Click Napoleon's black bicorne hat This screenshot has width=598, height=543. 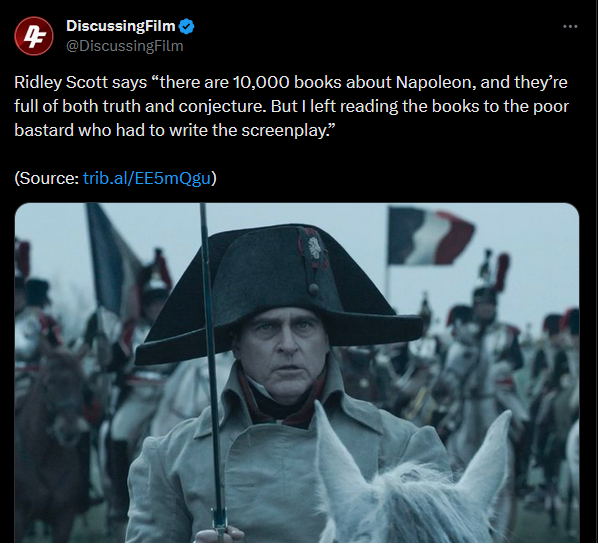pos(279,294)
